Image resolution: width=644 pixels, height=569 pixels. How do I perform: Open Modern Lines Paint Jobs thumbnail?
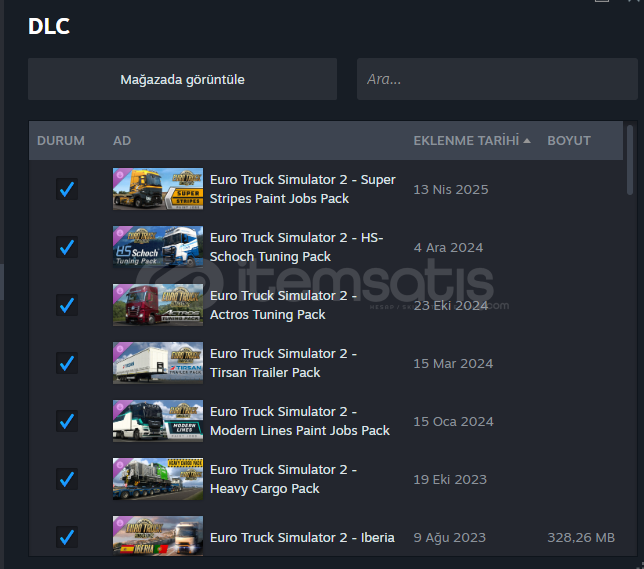coord(158,421)
